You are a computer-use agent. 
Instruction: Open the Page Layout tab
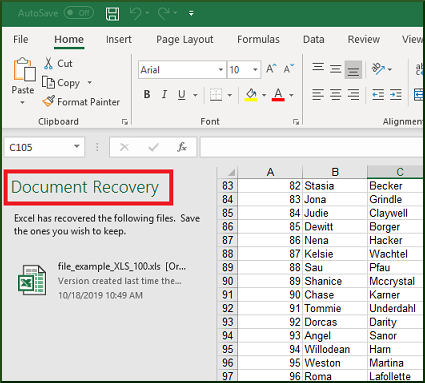coord(185,39)
